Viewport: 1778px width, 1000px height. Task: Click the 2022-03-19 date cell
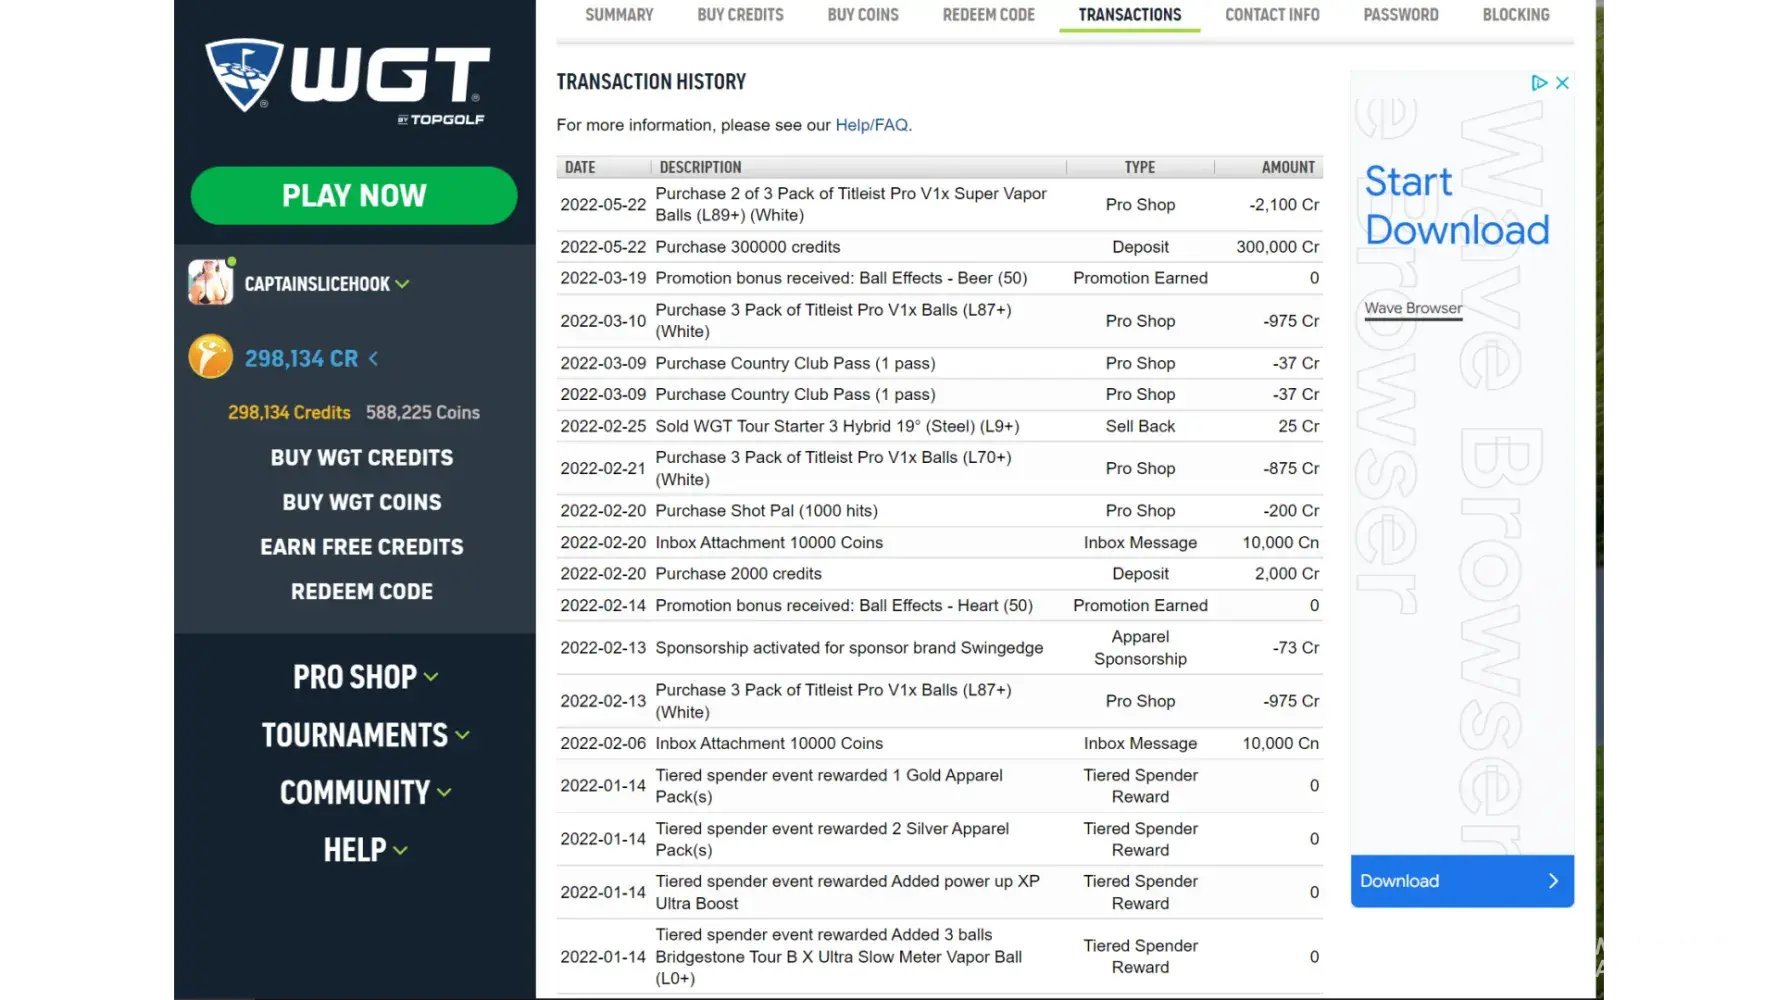pos(603,278)
